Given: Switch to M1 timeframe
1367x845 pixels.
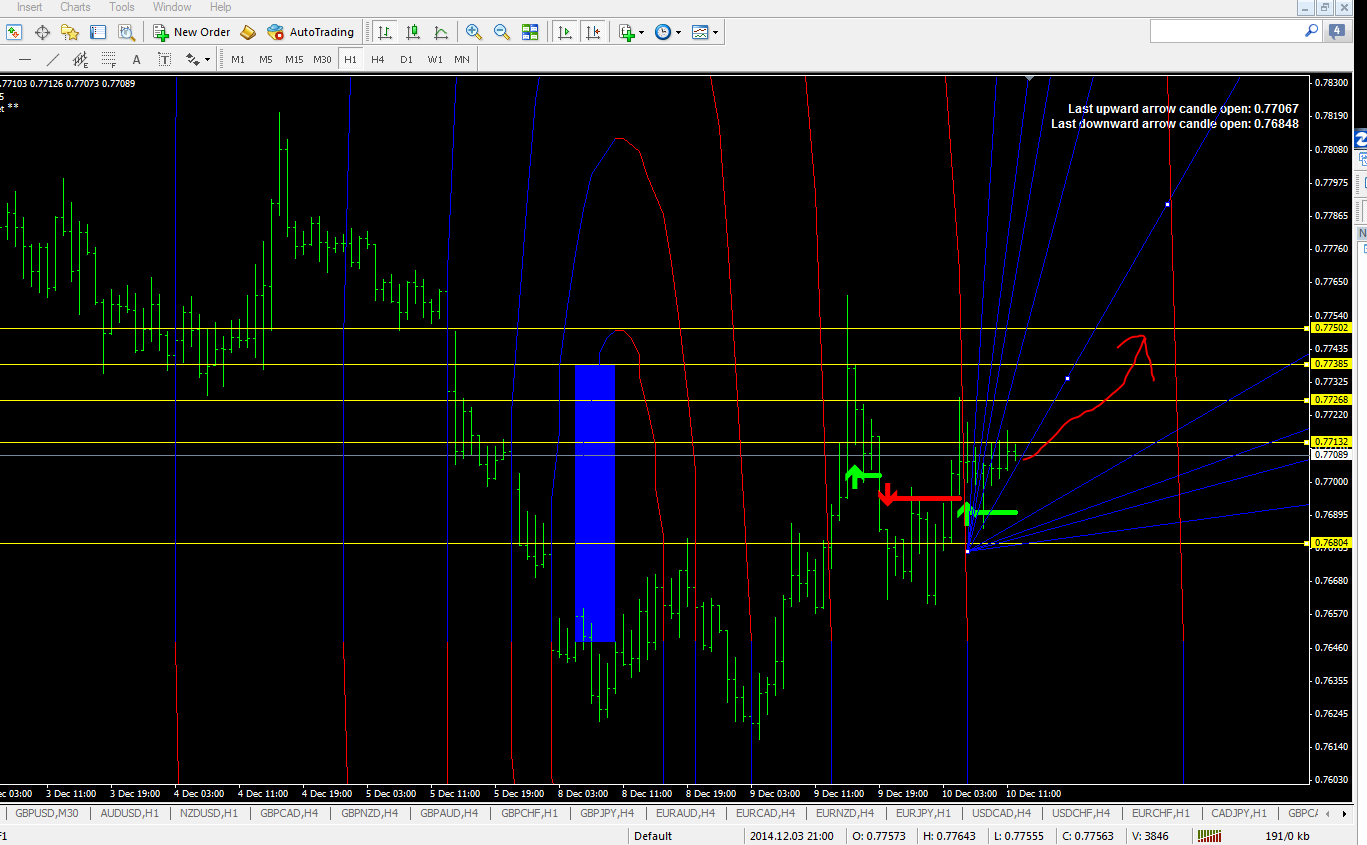Looking at the screenshot, I should point(238,59).
